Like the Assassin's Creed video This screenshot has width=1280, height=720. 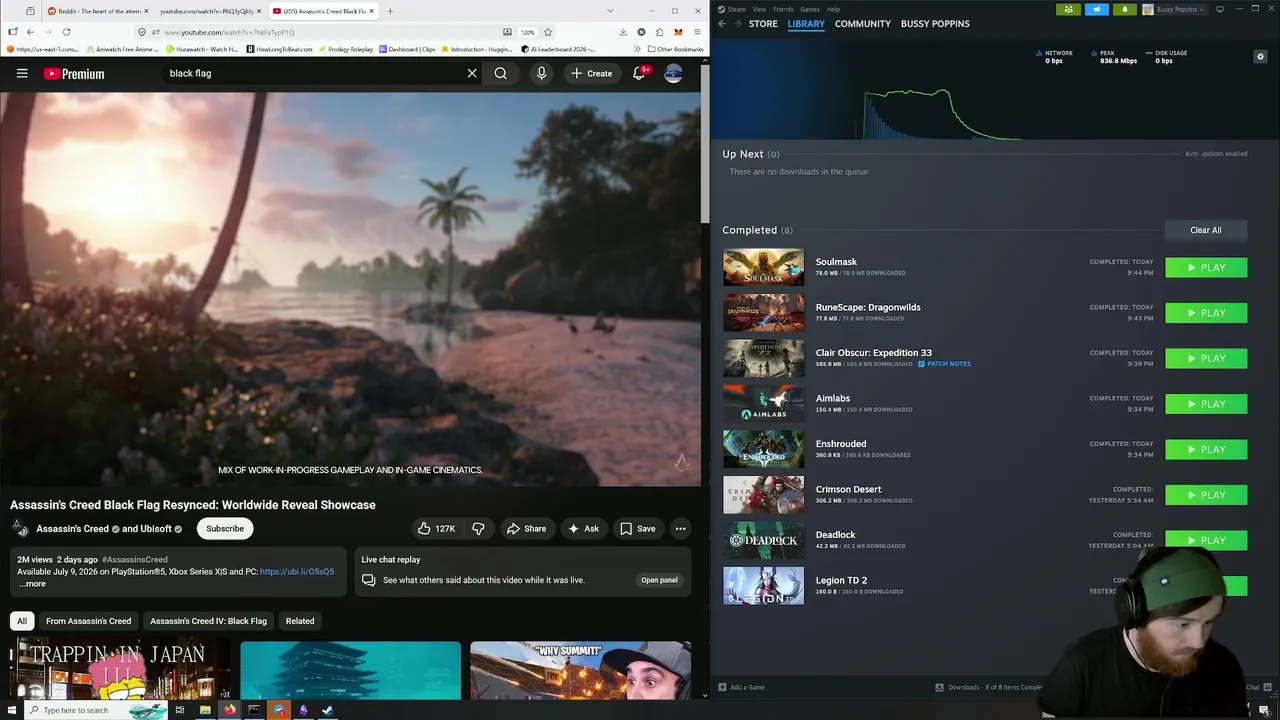pos(436,528)
